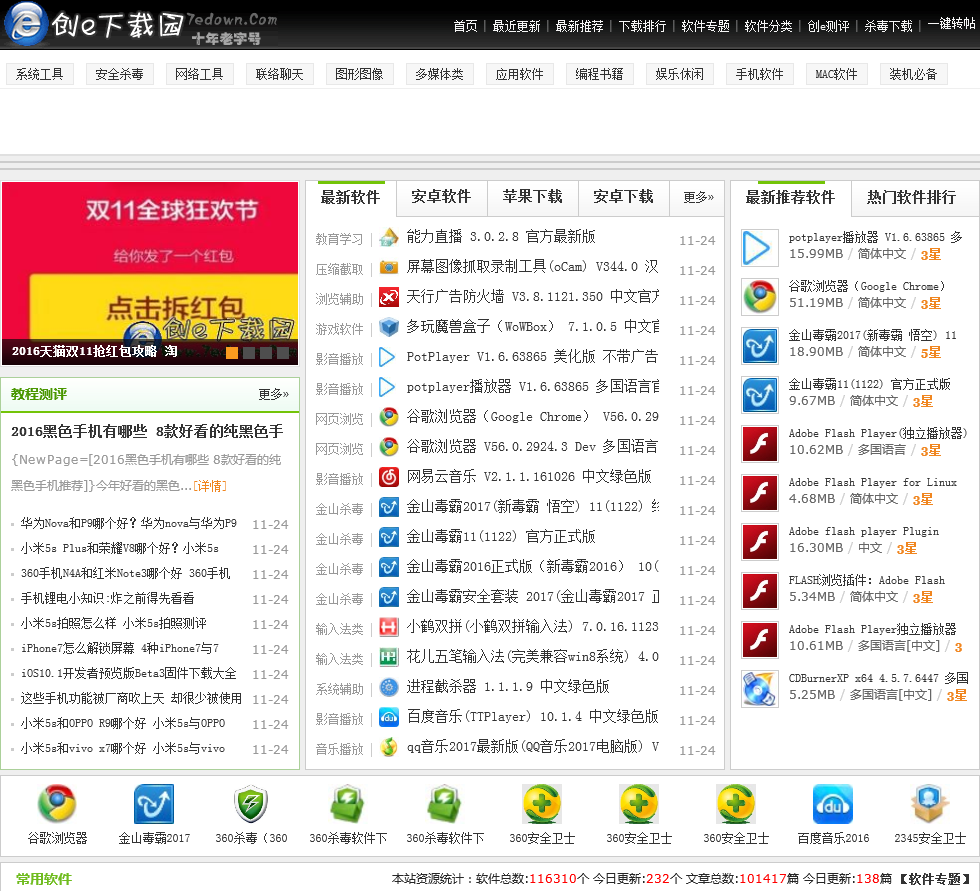980x891 pixels.
Task: Click the 百度音乐 TTPlayer icon in list
Action: [x=389, y=717]
